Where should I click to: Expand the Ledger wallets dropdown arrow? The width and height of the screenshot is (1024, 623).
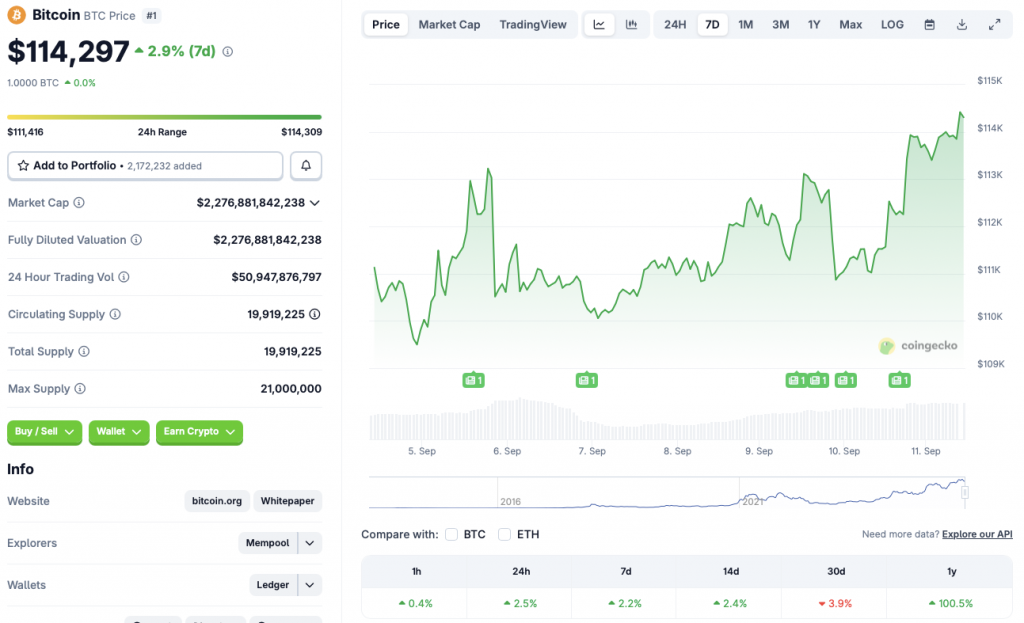click(x=310, y=585)
